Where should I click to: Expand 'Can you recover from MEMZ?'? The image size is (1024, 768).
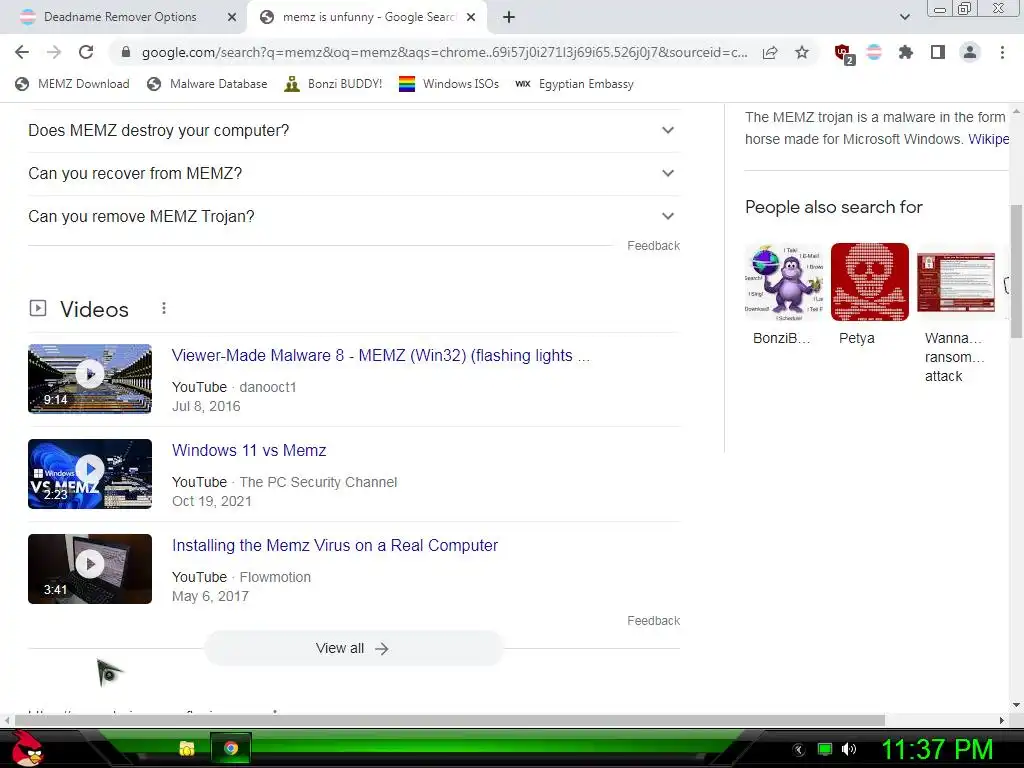[x=354, y=174]
